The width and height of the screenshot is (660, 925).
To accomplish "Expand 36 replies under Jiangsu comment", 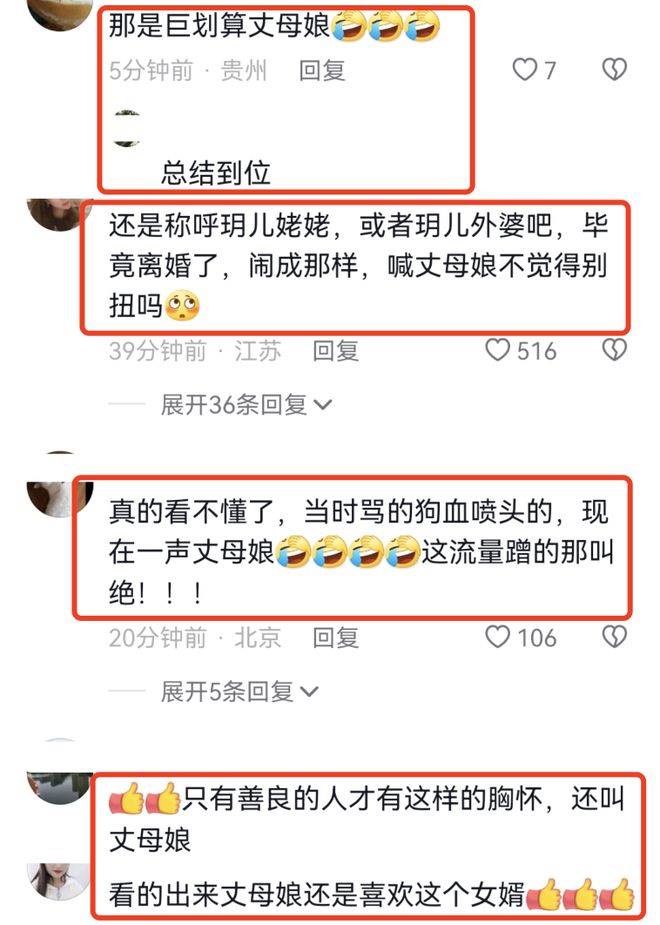I will [247, 405].
